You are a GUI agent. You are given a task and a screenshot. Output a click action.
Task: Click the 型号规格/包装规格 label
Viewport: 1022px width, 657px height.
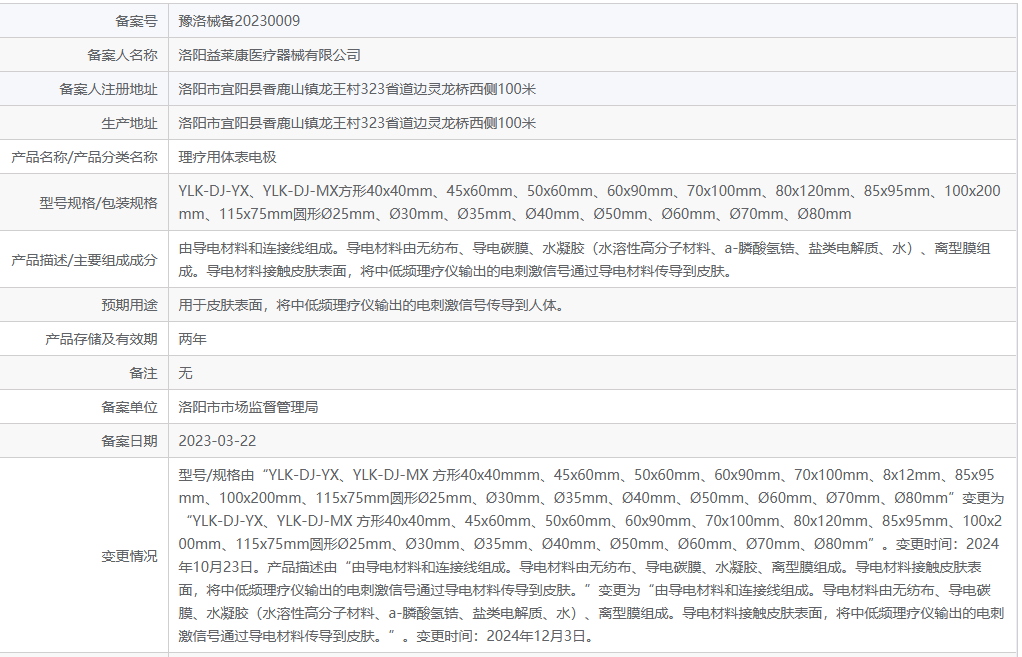pyautogui.click(x=98, y=203)
